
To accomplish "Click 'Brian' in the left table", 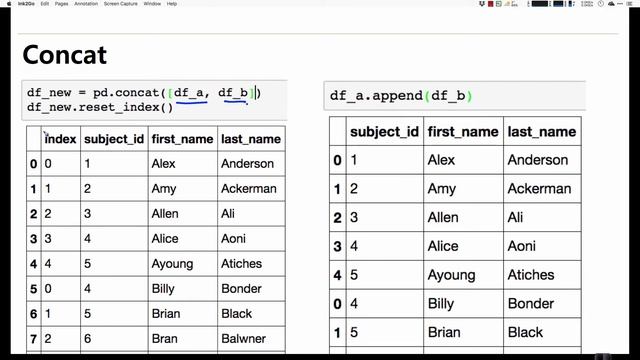I will [x=166, y=313].
